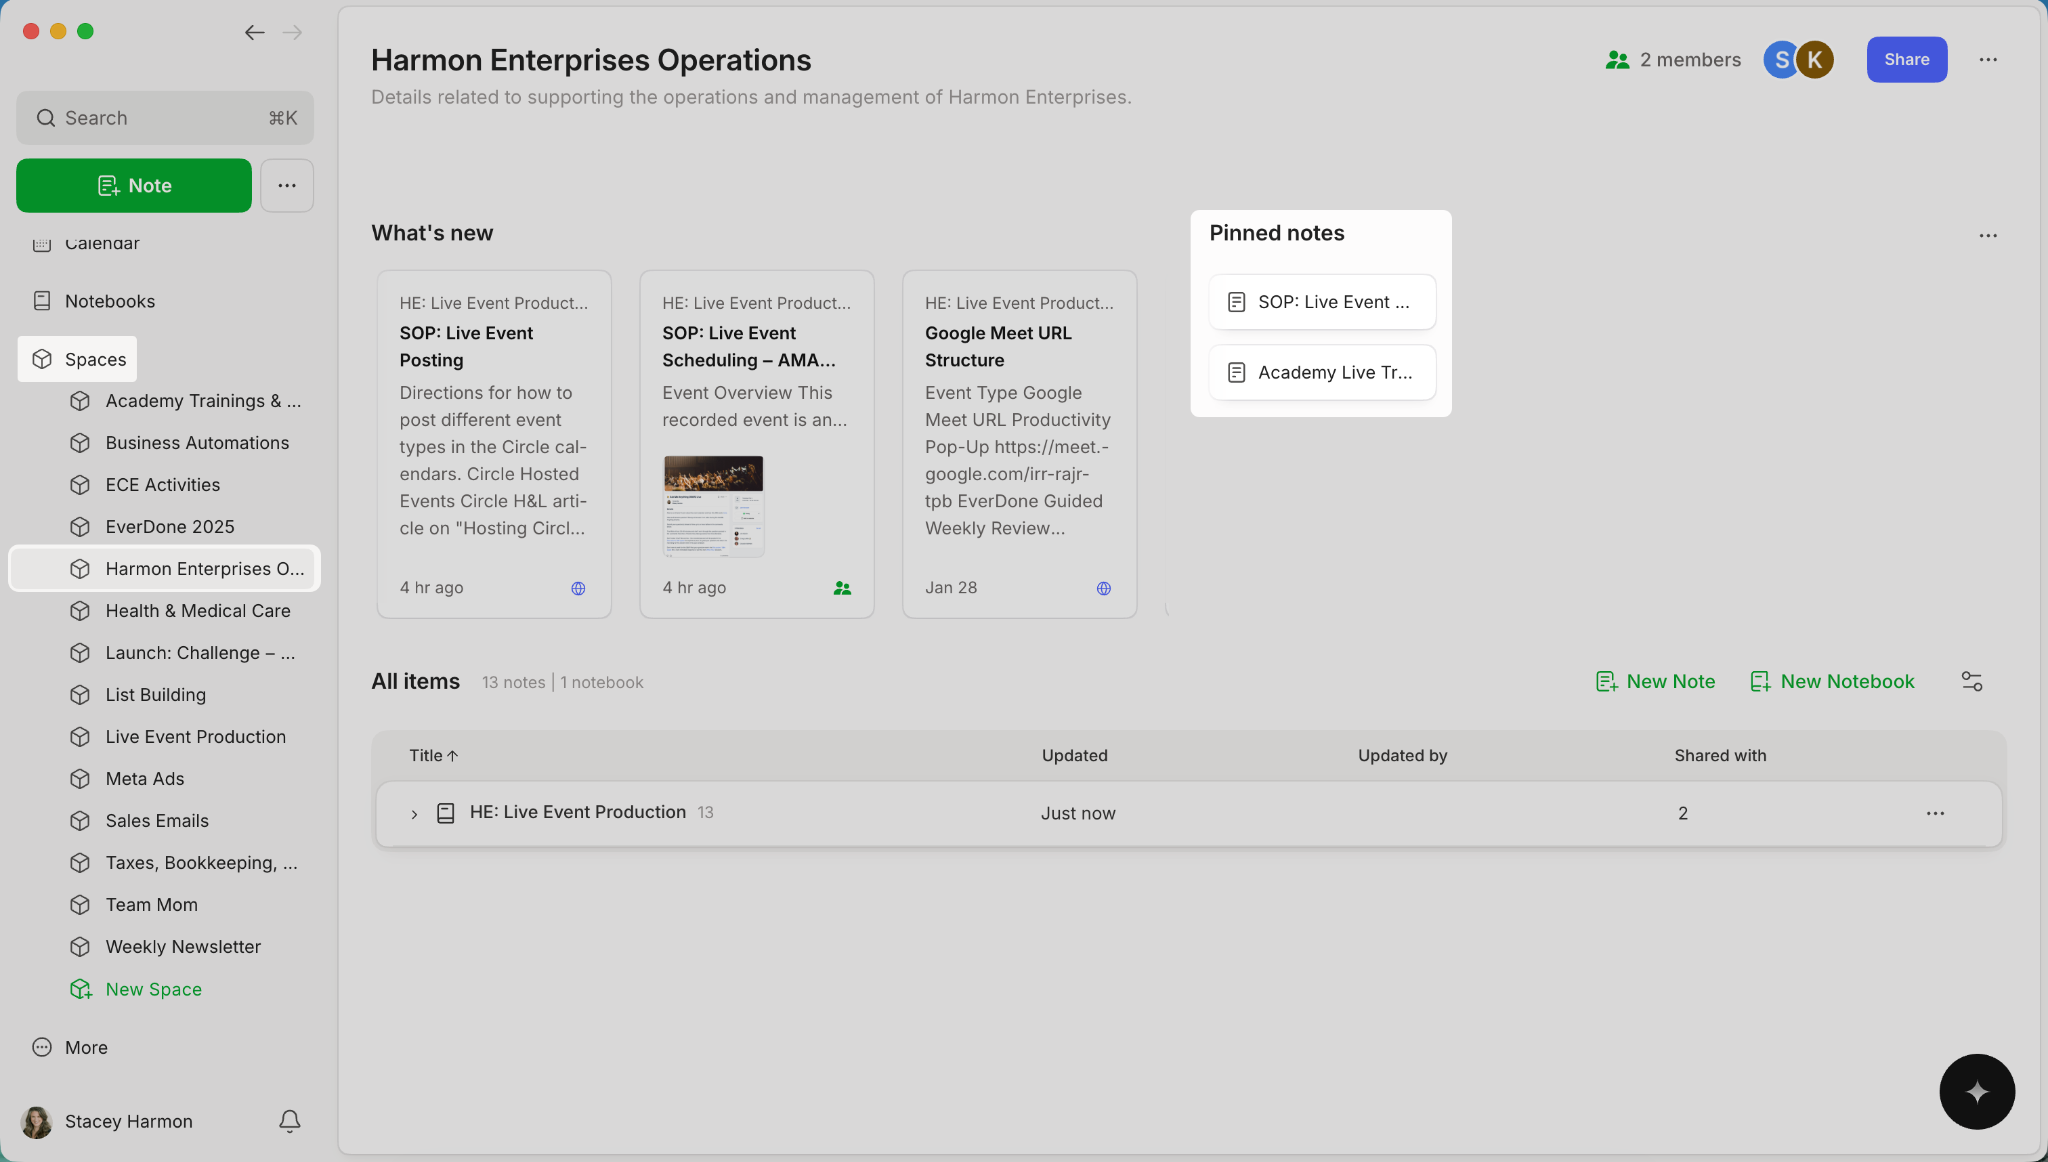Open the Notebooks sidebar item
The height and width of the screenshot is (1162, 2048).
point(109,301)
